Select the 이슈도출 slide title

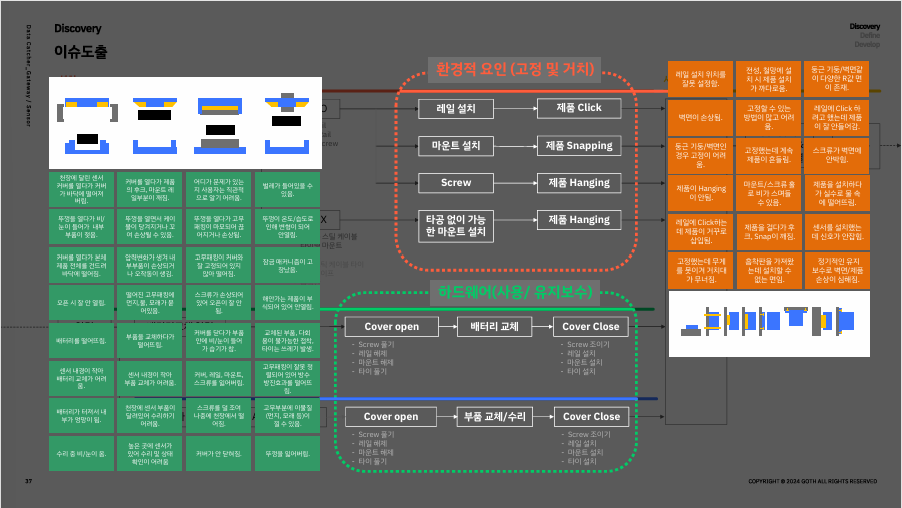(81, 52)
